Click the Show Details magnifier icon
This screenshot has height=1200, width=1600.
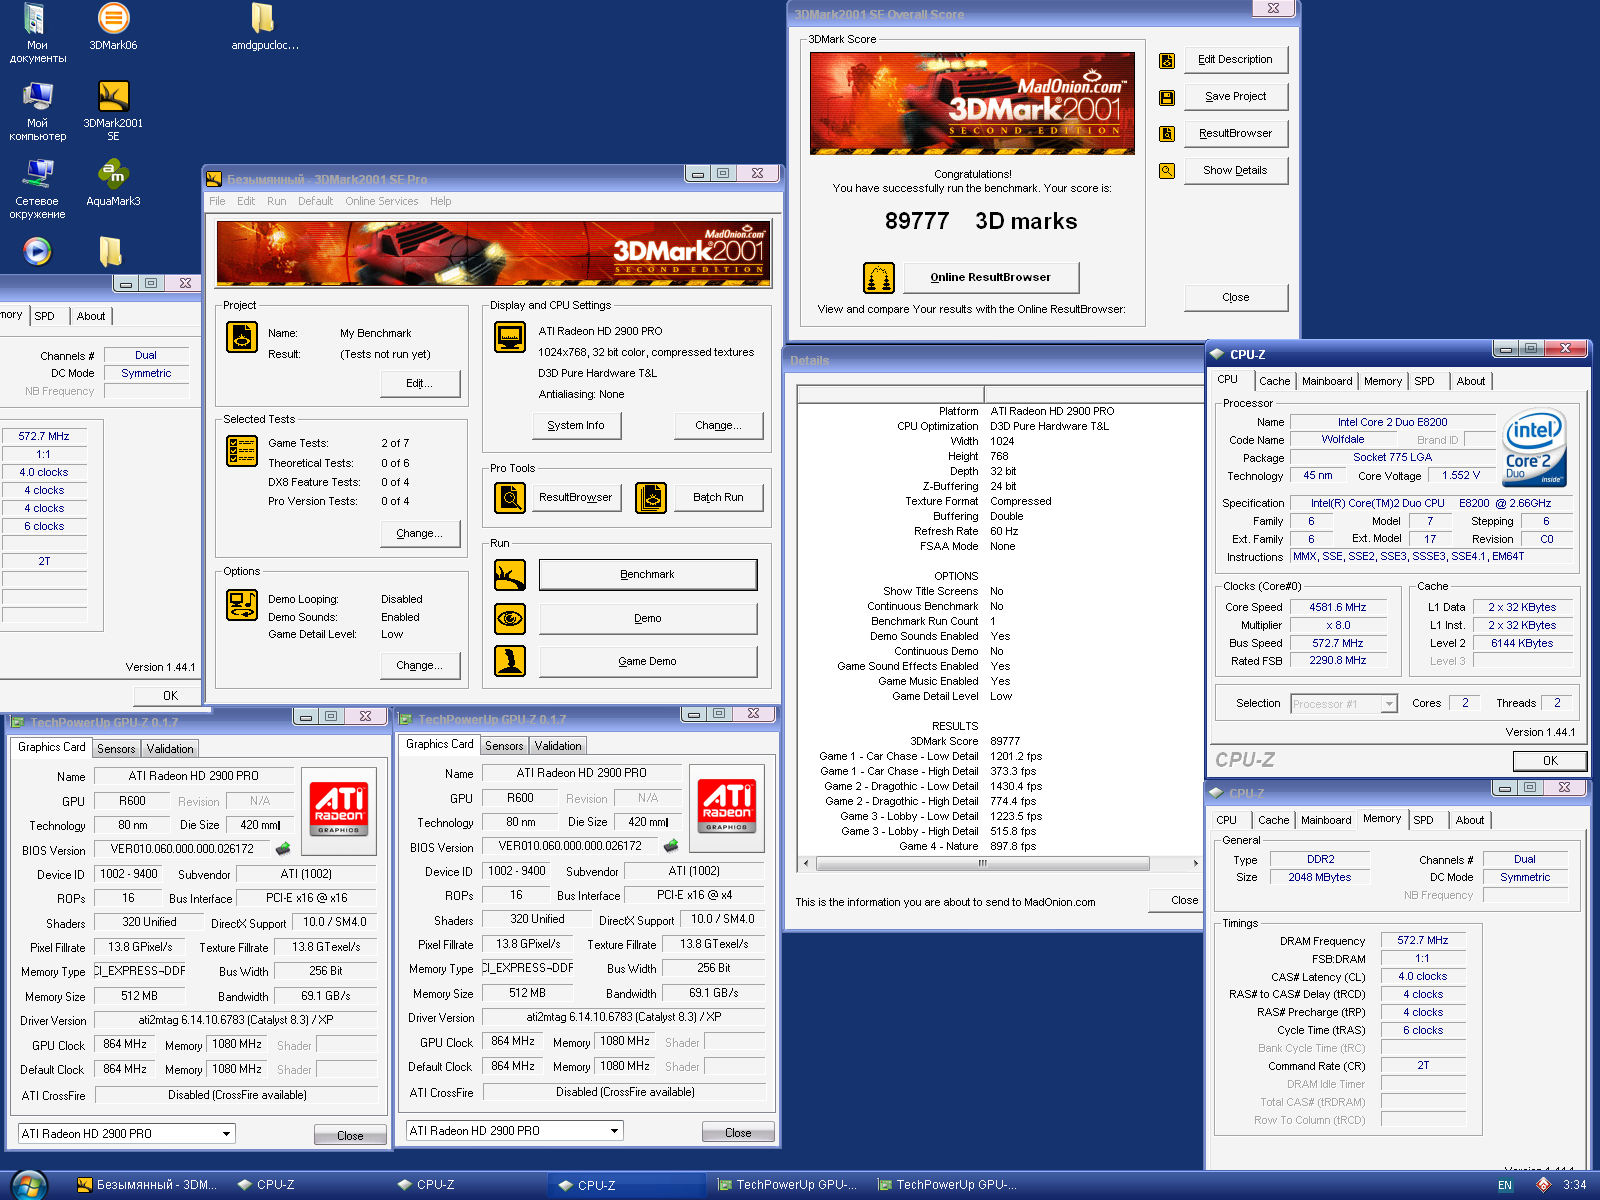[1166, 171]
